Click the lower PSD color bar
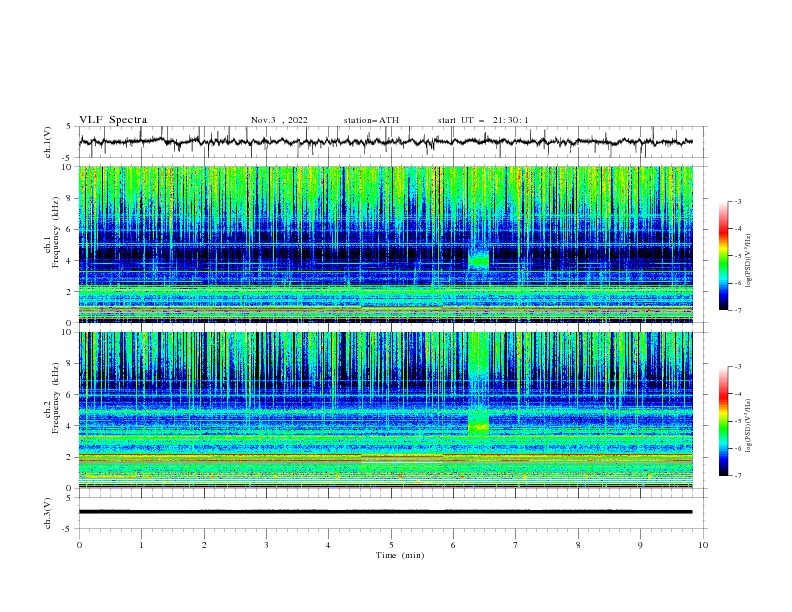 click(x=724, y=421)
